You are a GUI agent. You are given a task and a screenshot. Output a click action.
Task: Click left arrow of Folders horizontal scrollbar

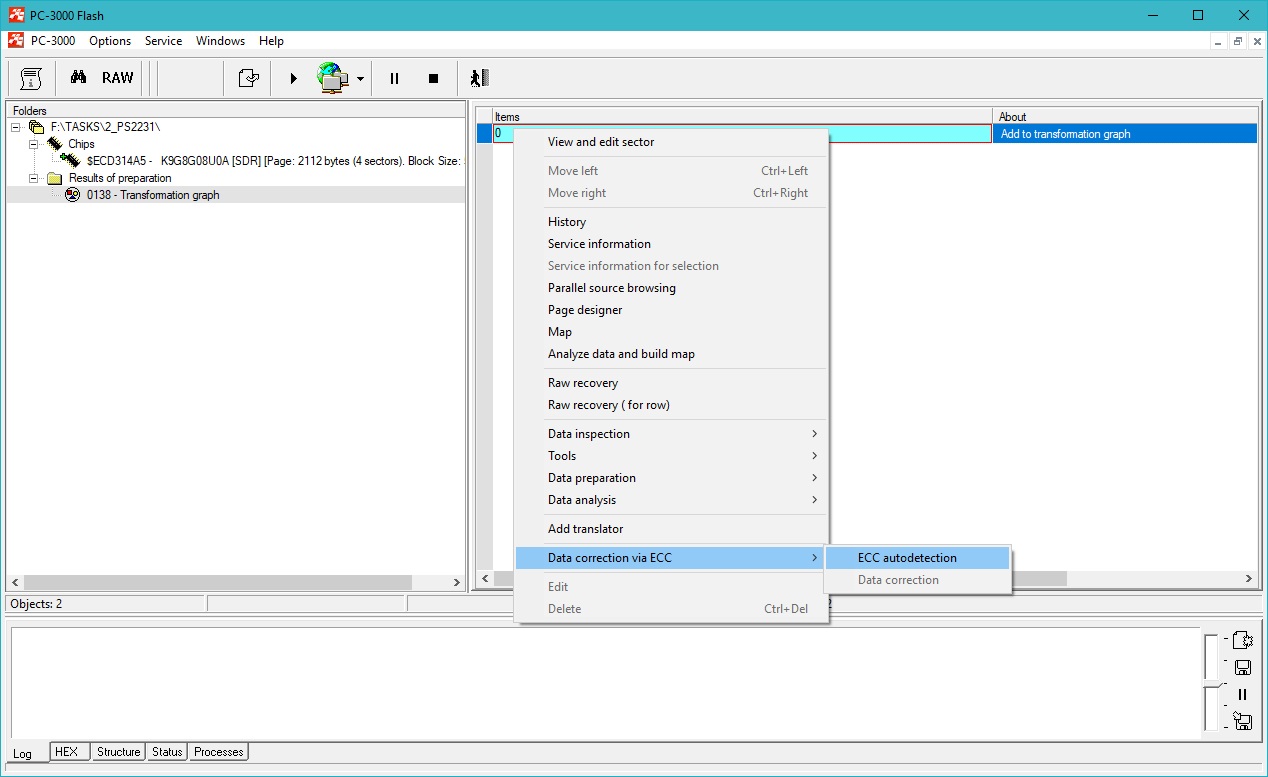[15, 582]
